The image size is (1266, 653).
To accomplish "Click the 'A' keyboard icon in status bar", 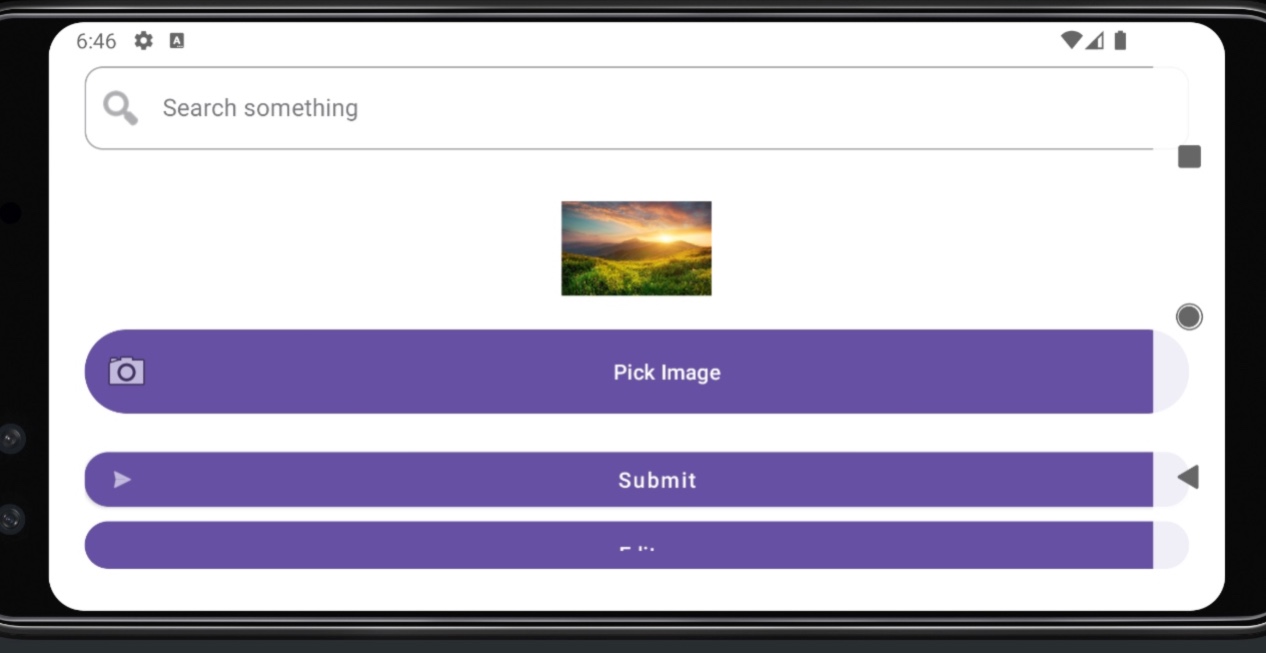I will [x=177, y=41].
